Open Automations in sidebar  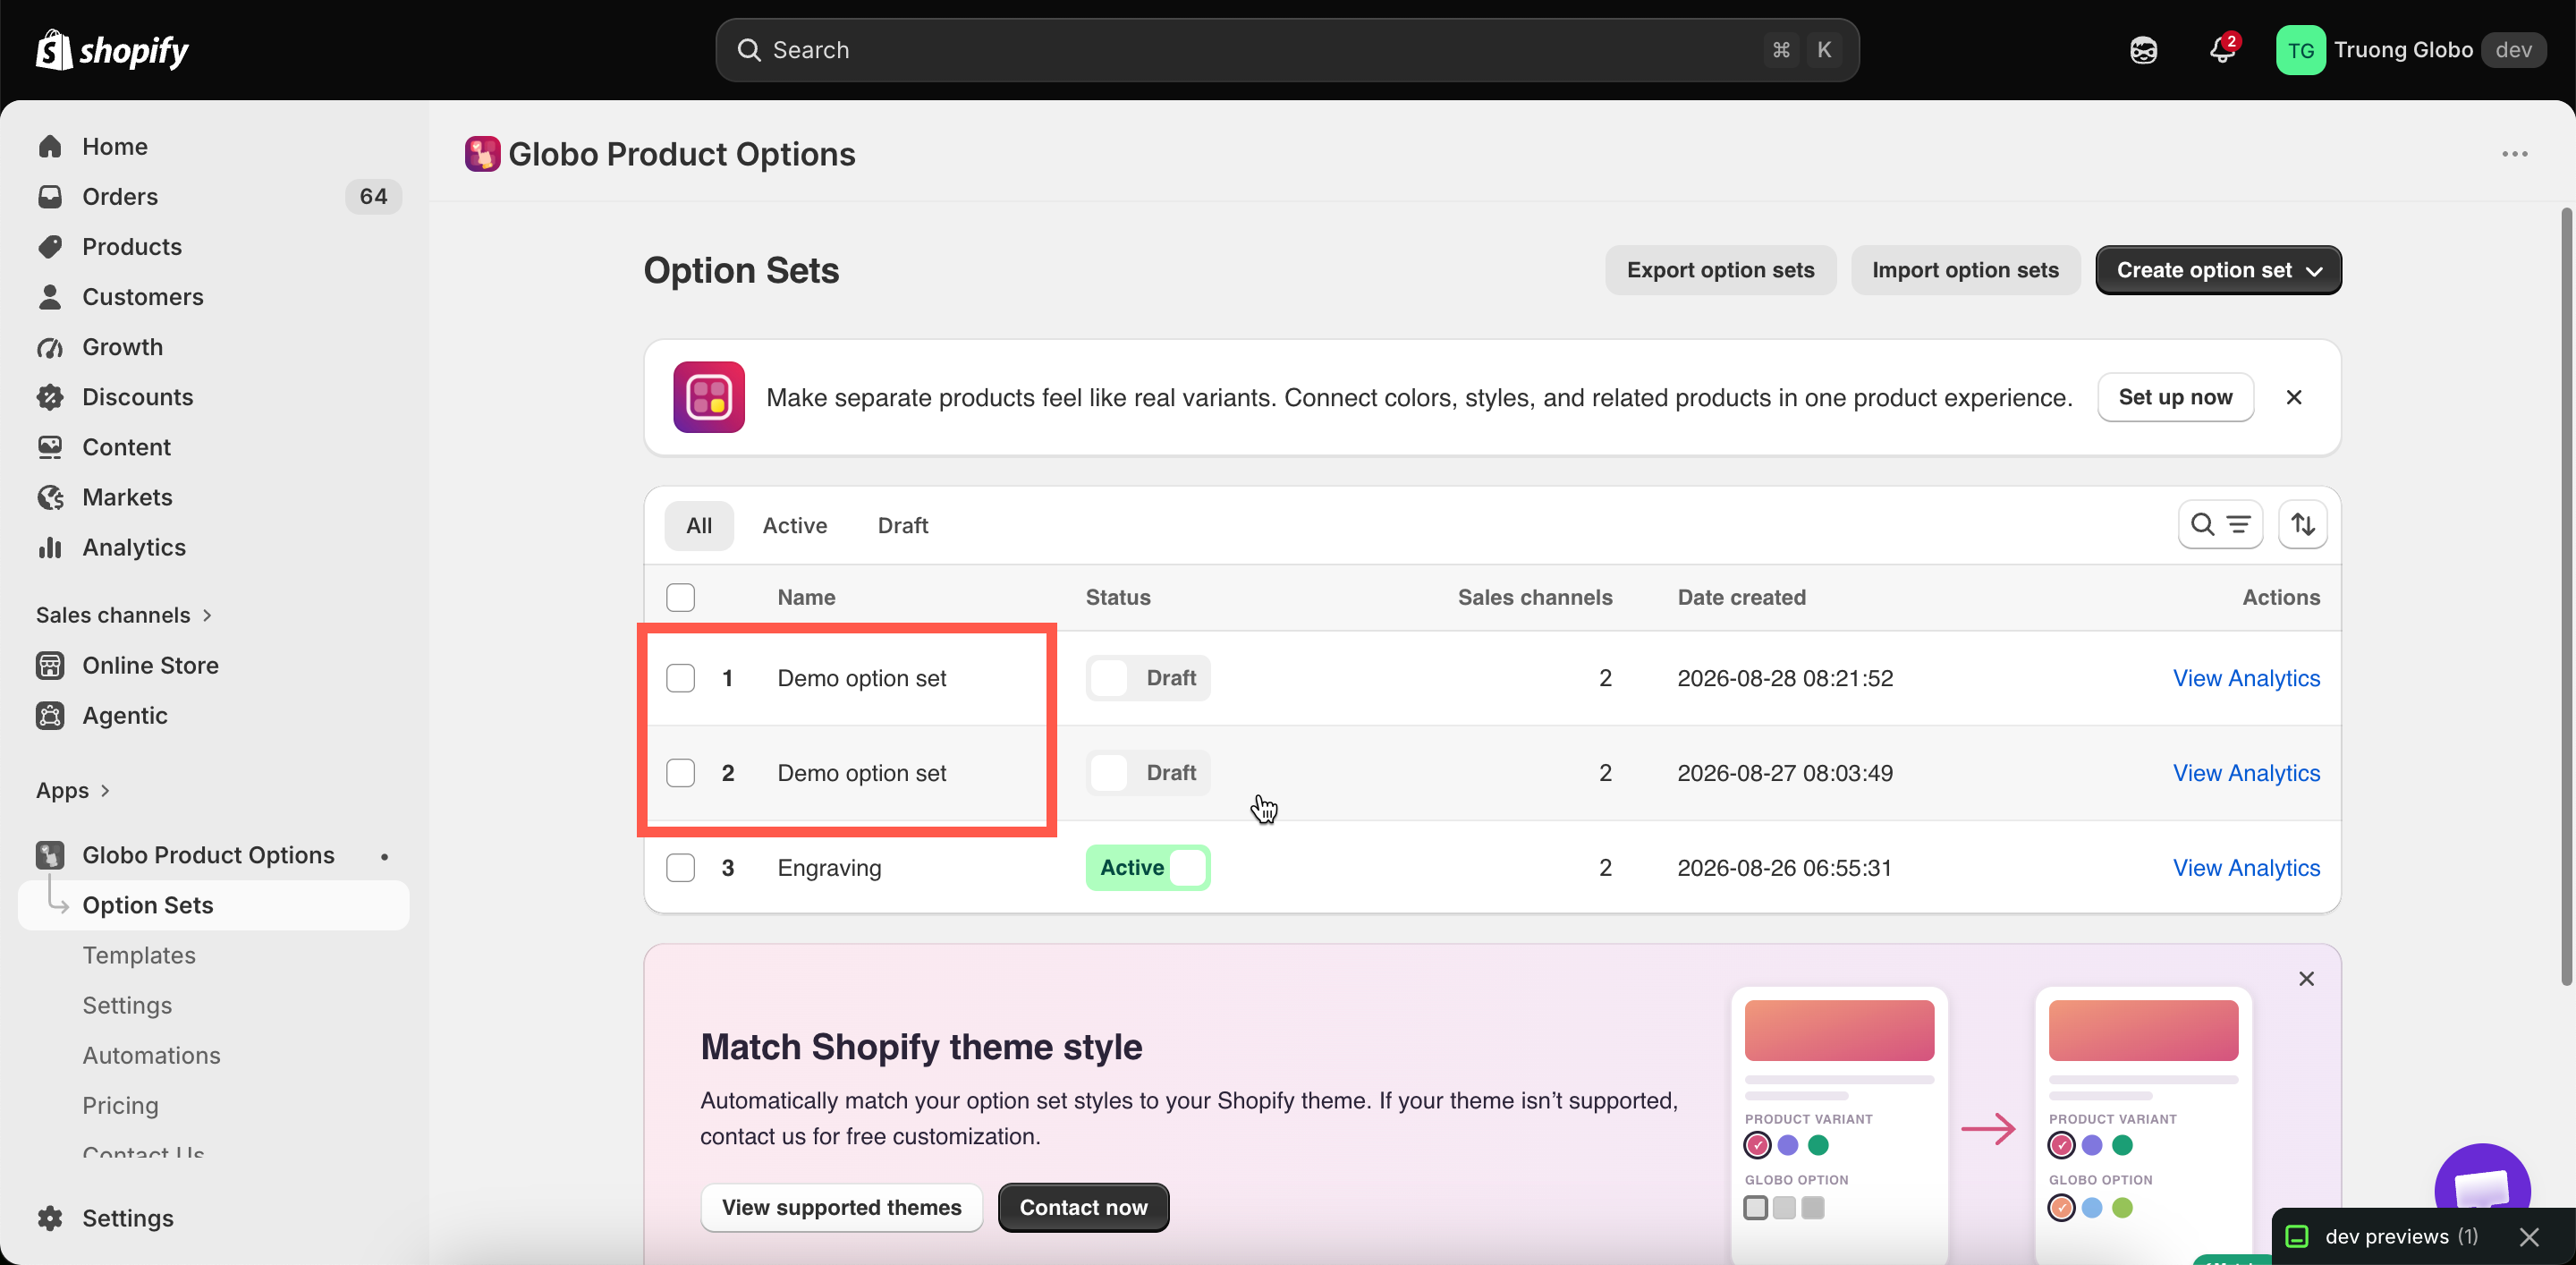[x=151, y=1055]
